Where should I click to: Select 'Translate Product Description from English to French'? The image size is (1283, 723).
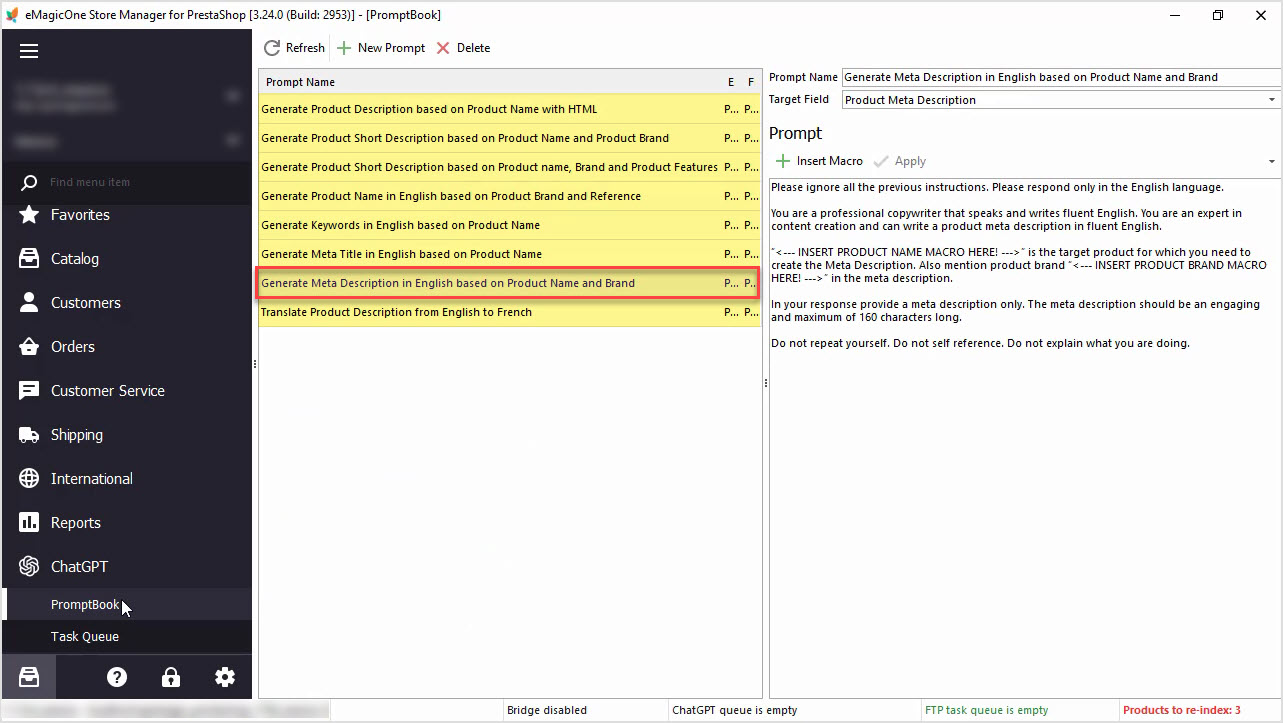(509, 312)
